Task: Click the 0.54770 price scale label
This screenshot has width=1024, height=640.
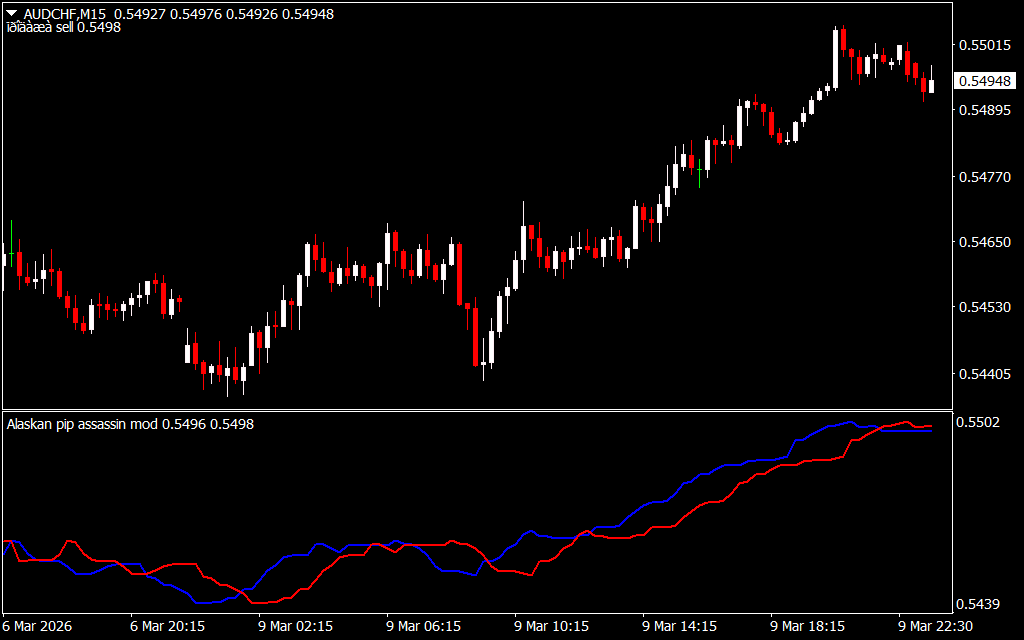Action: coord(983,178)
